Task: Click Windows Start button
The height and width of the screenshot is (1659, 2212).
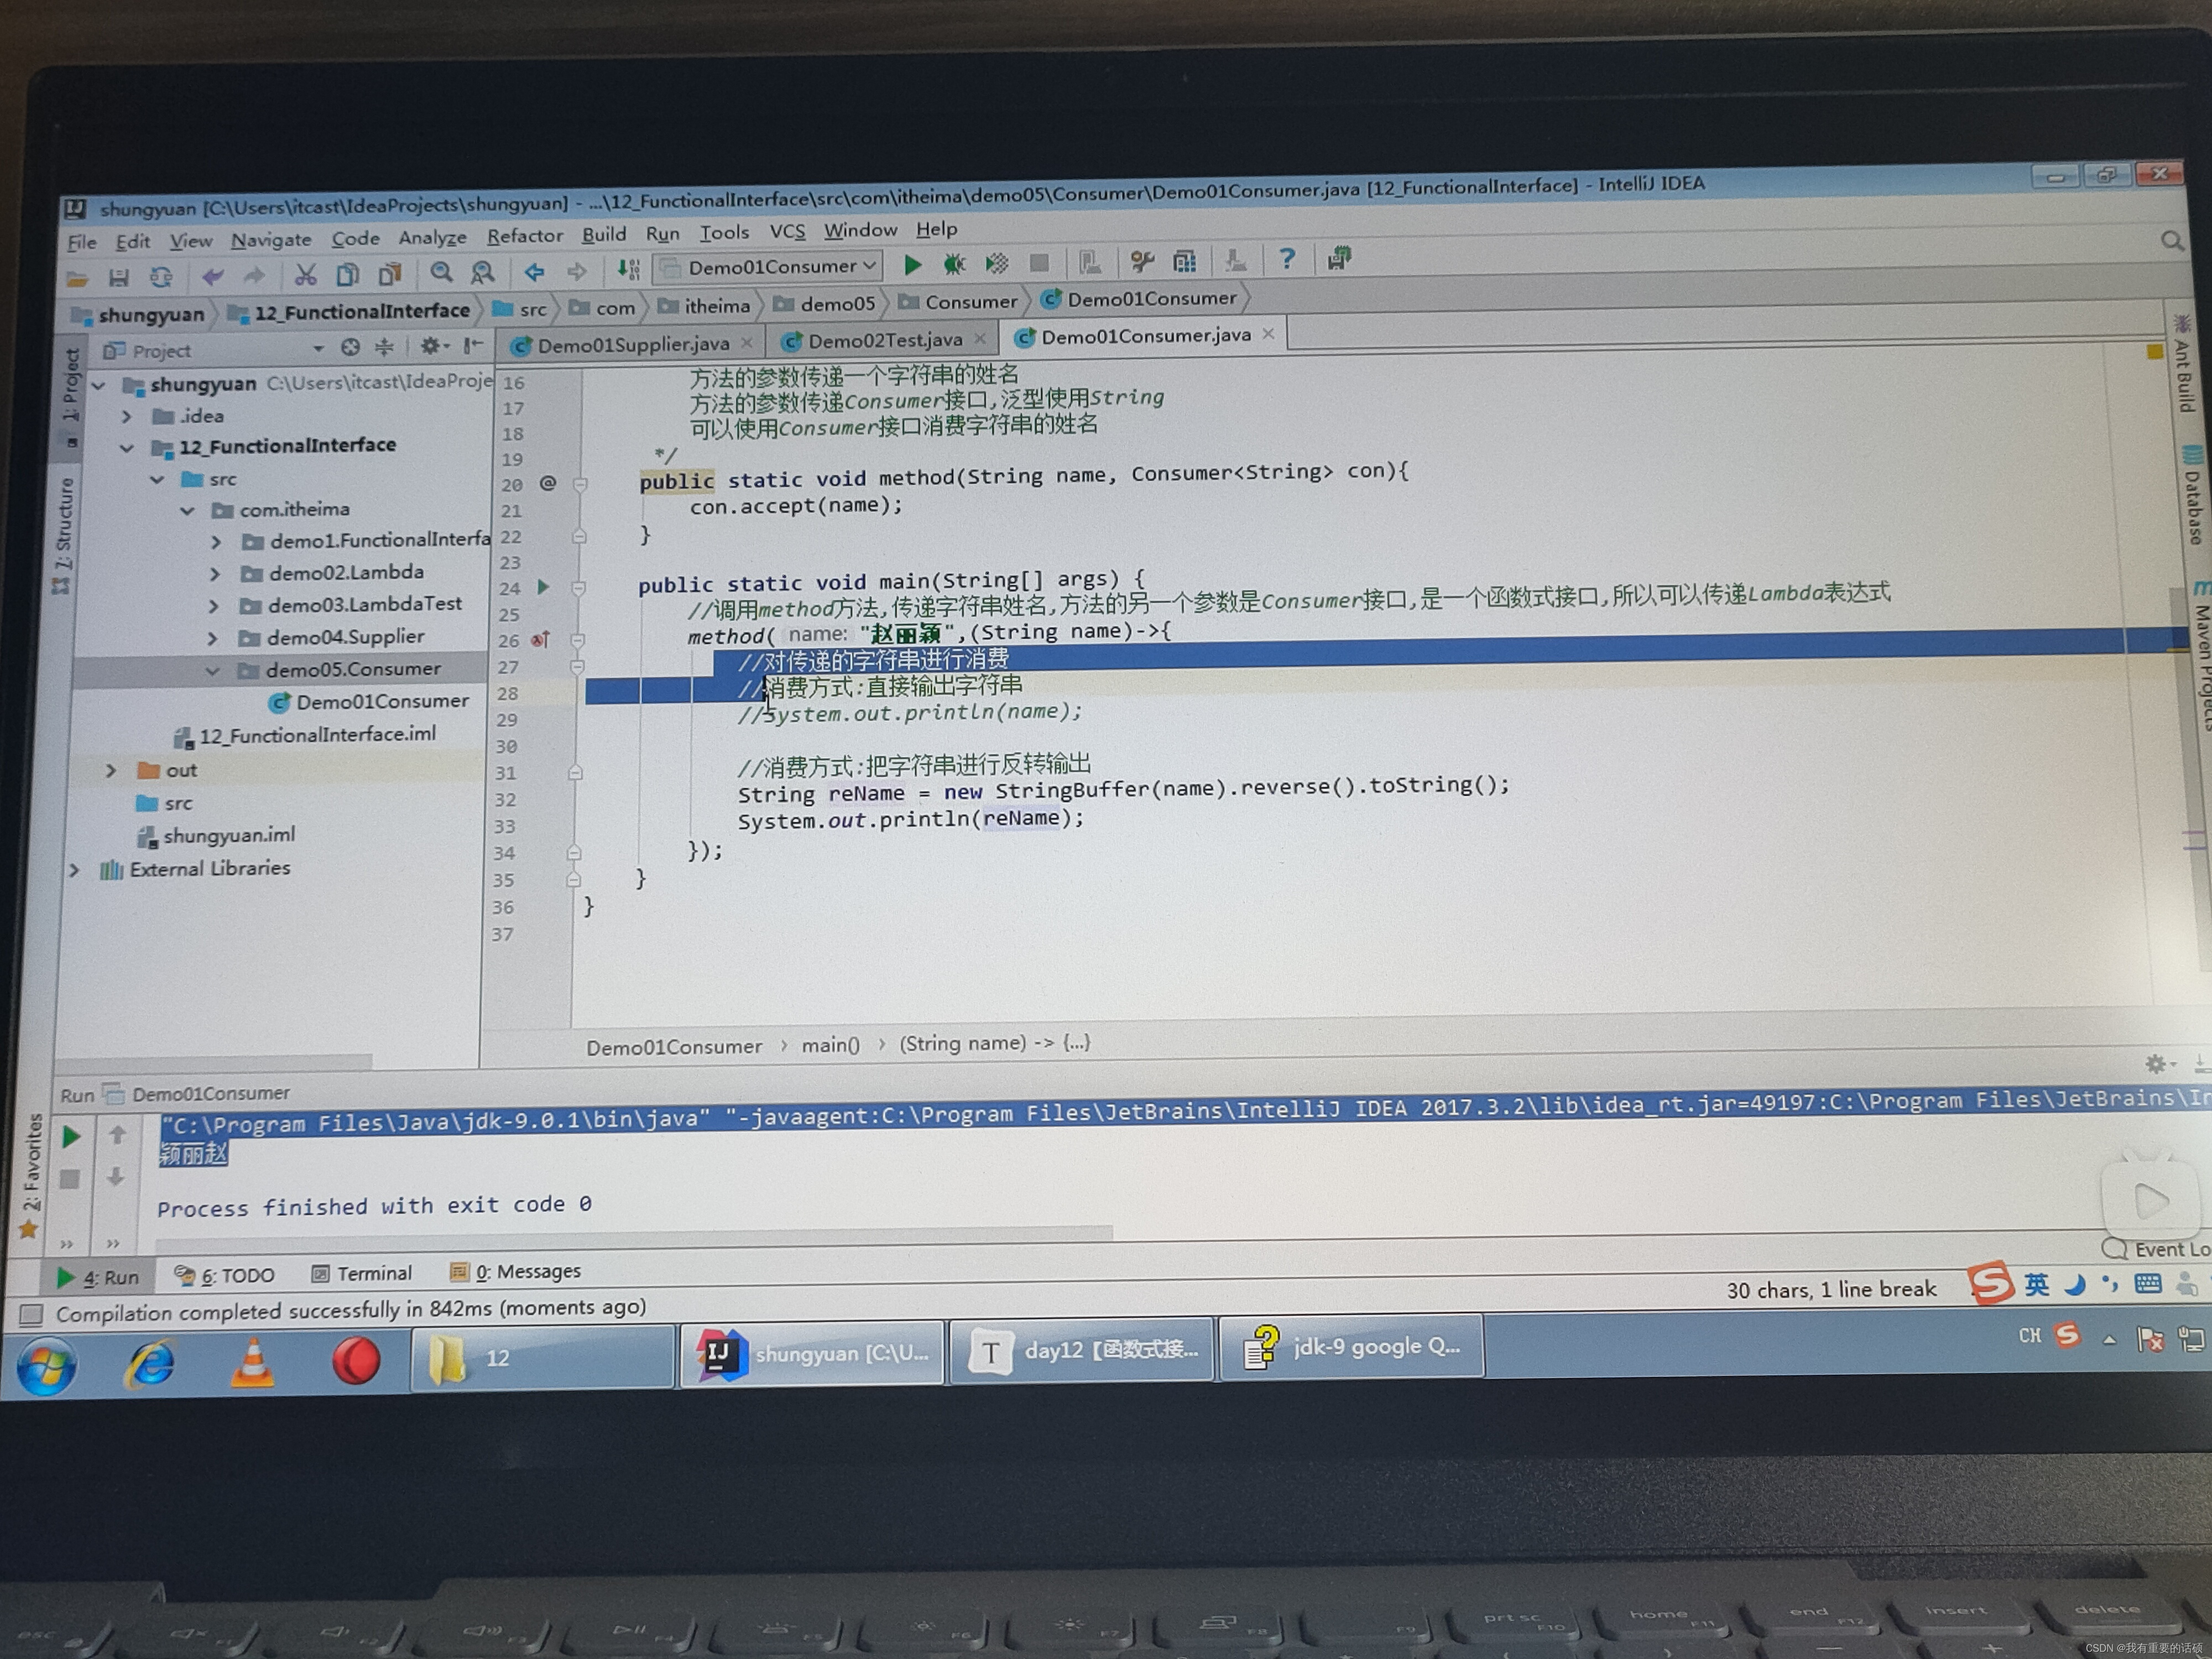Action: [46, 1367]
